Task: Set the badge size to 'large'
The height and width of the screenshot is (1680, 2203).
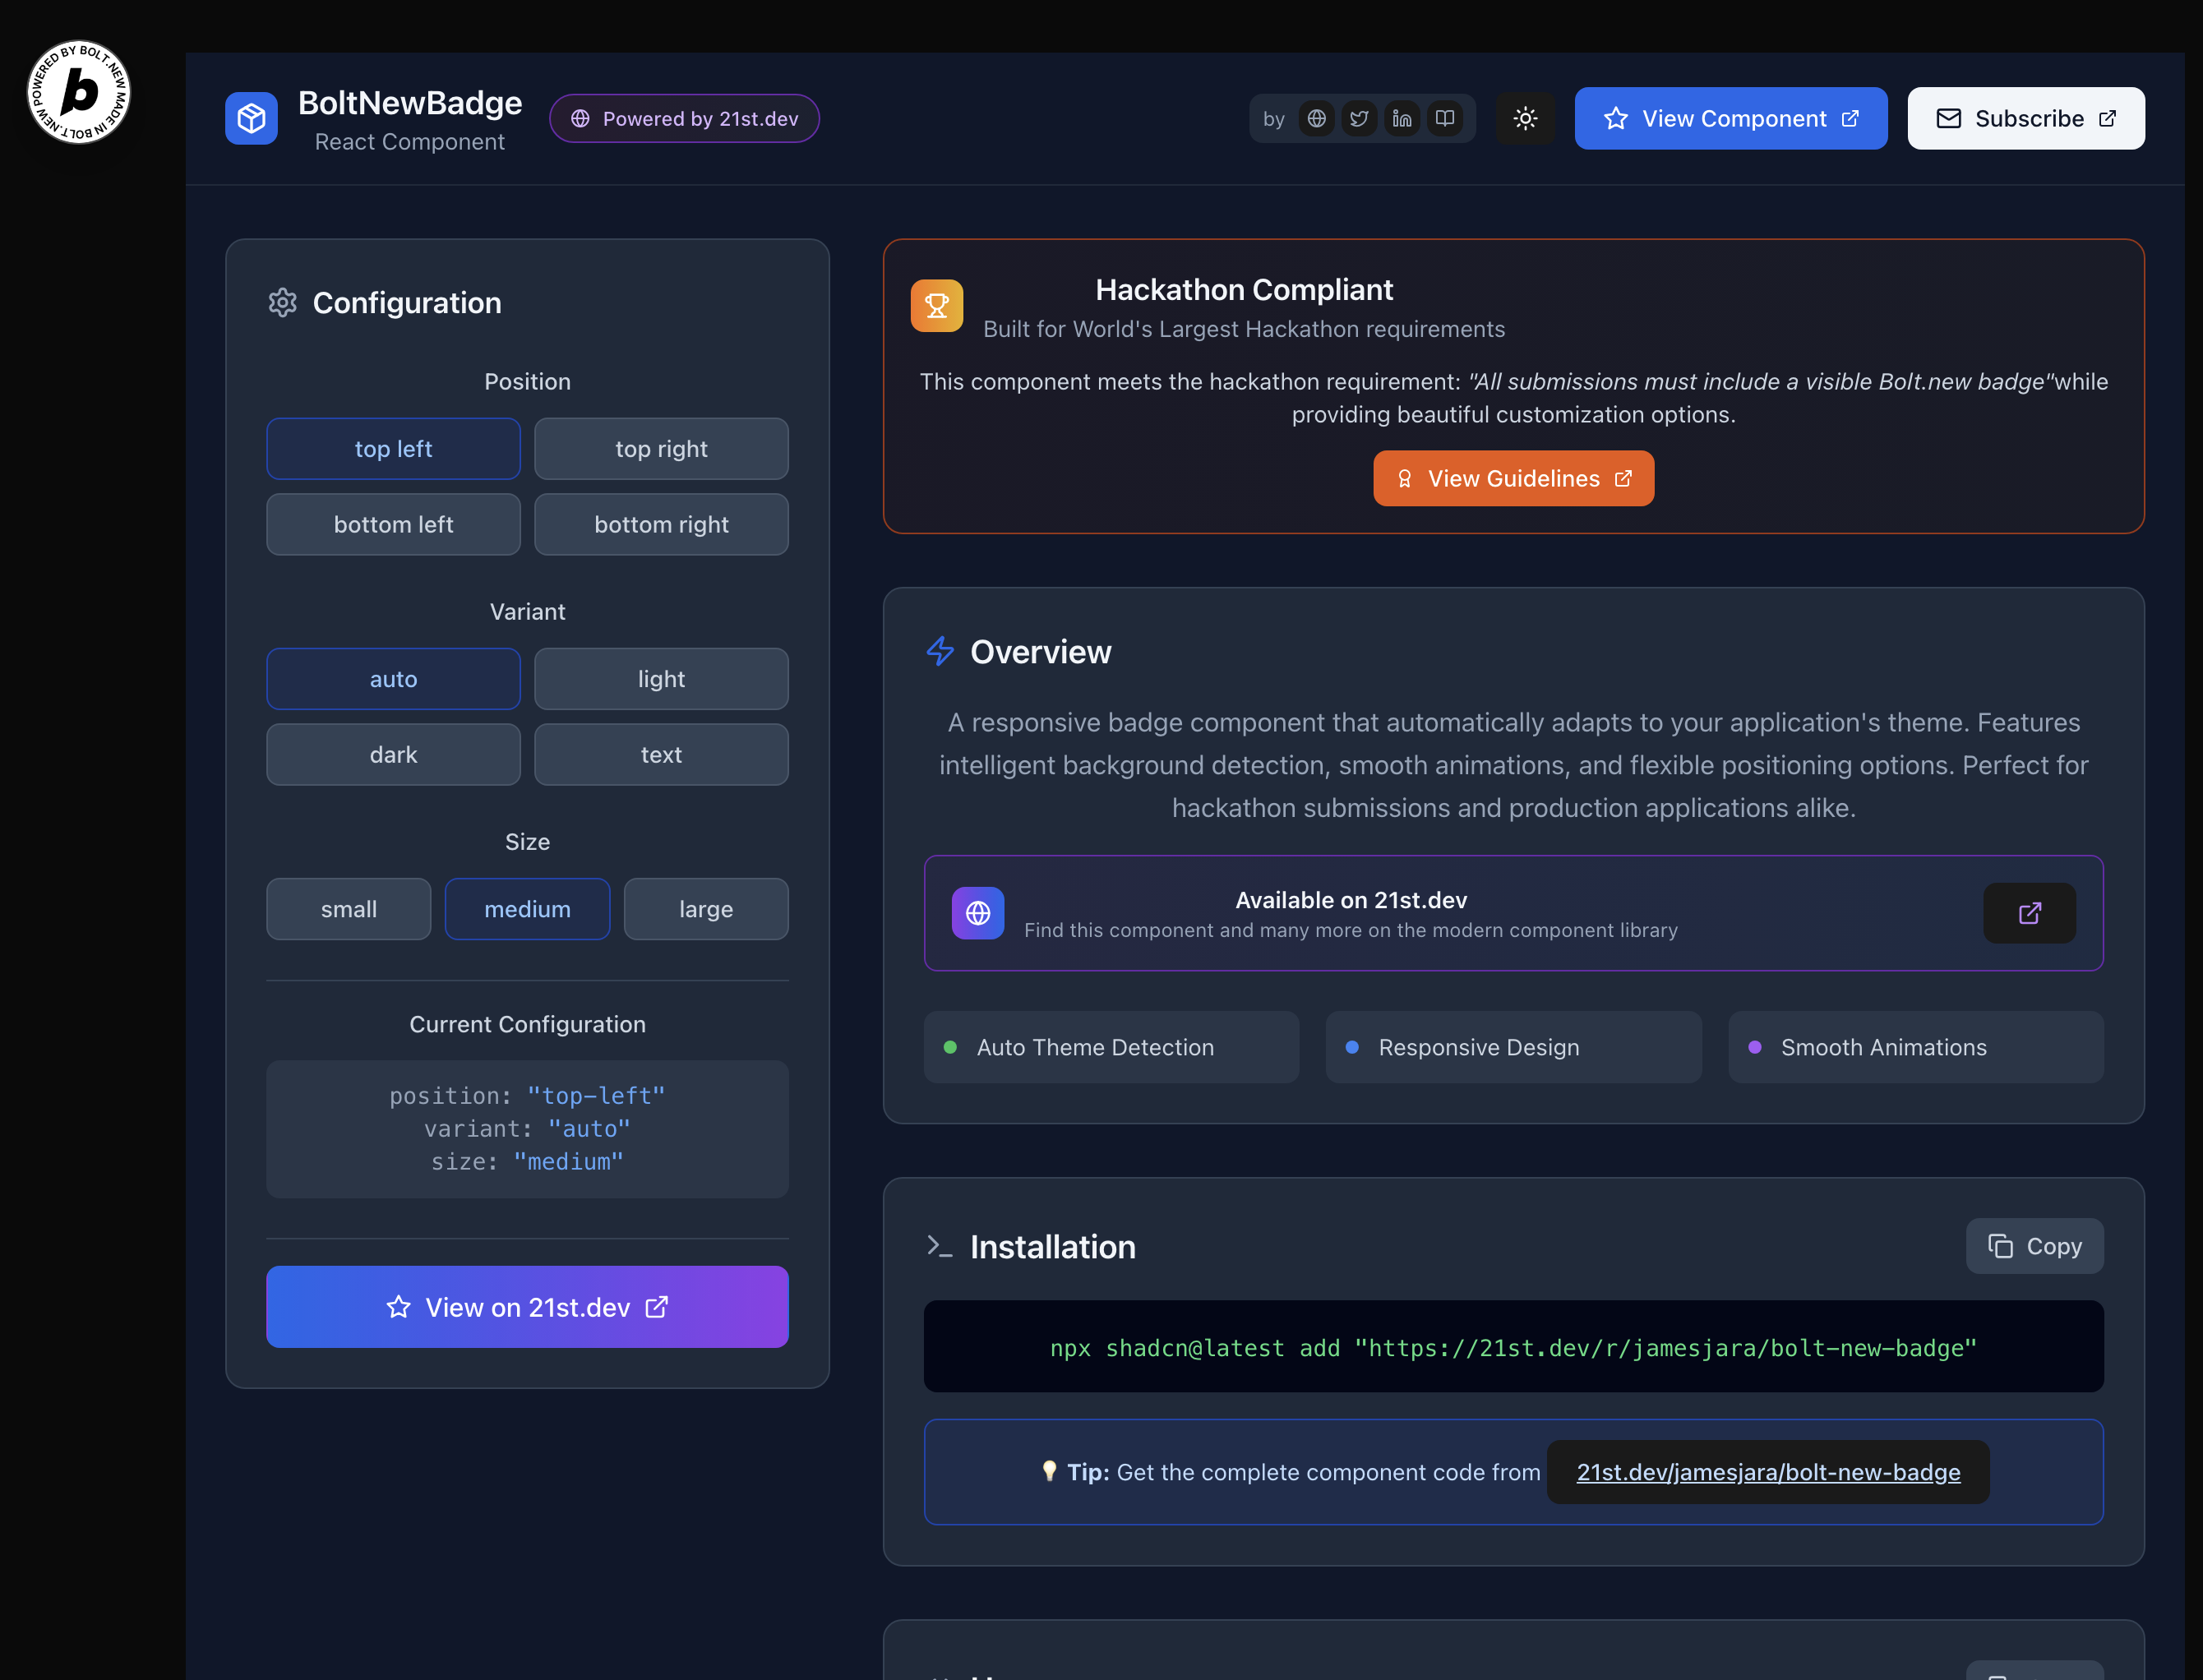Action: click(706, 909)
